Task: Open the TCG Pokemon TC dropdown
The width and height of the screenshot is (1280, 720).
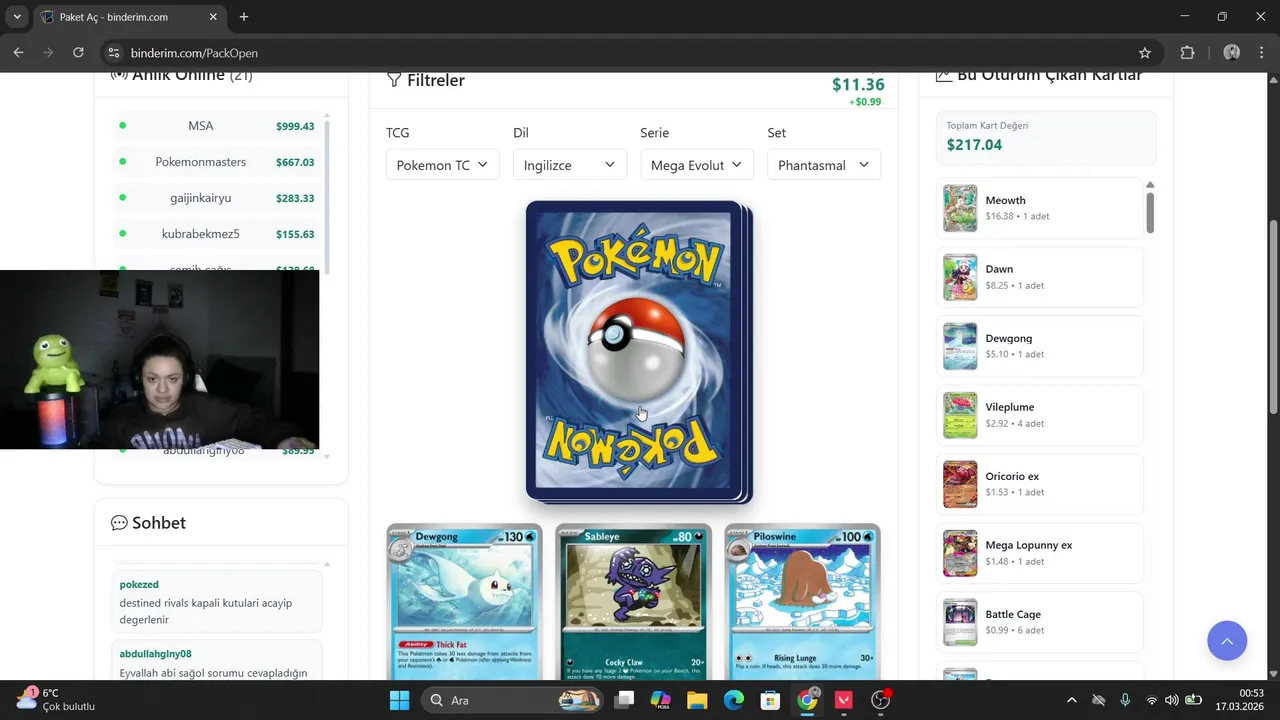Action: click(442, 165)
